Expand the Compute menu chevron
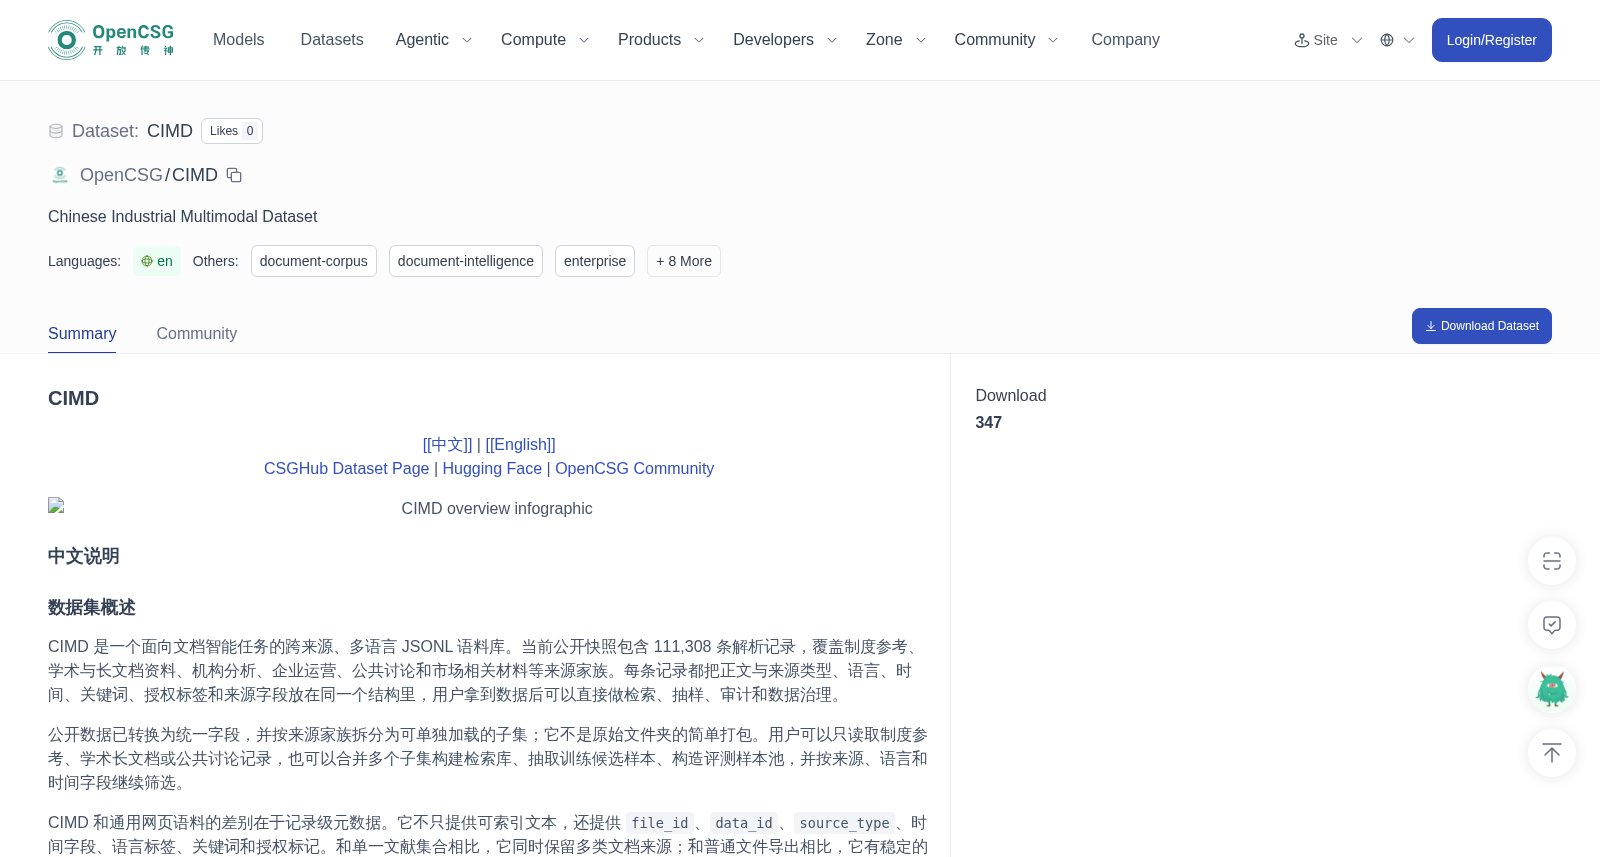Viewport: 1600px width, 857px height. (584, 40)
